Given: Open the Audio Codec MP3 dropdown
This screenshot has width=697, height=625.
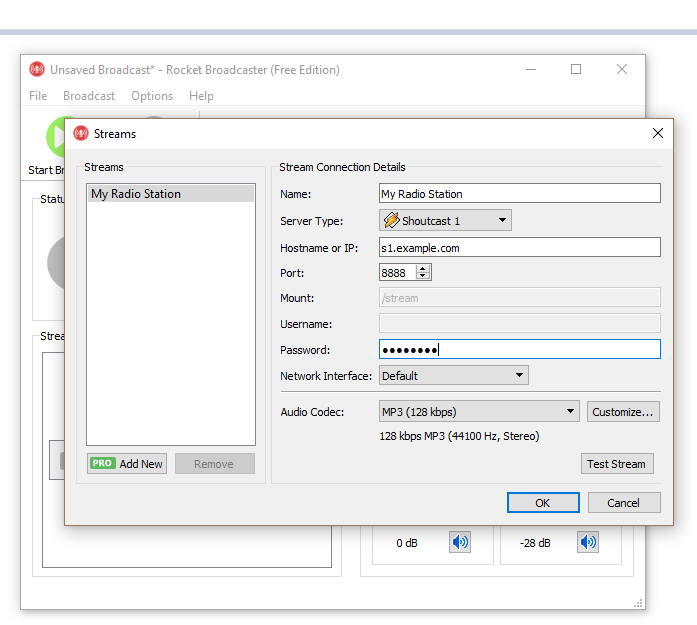Looking at the screenshot, I should coord(479,412).
